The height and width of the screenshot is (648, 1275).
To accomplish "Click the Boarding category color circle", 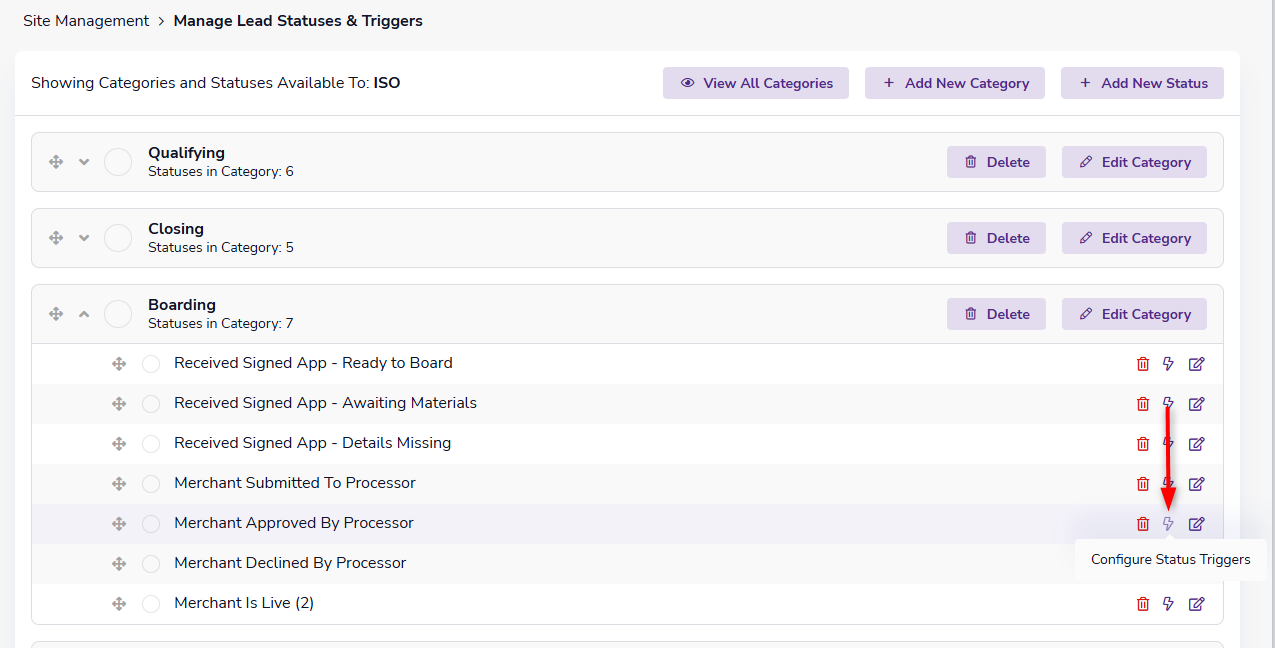I will point(118,314).
